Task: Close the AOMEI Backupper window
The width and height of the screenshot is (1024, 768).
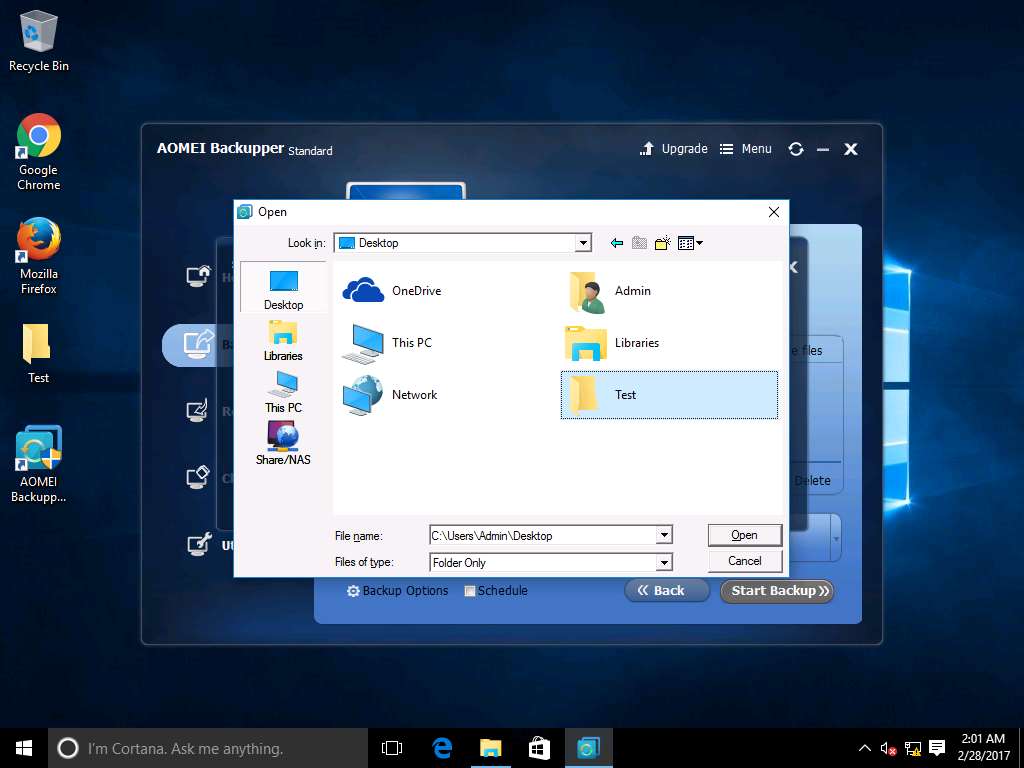Action: 850,150
